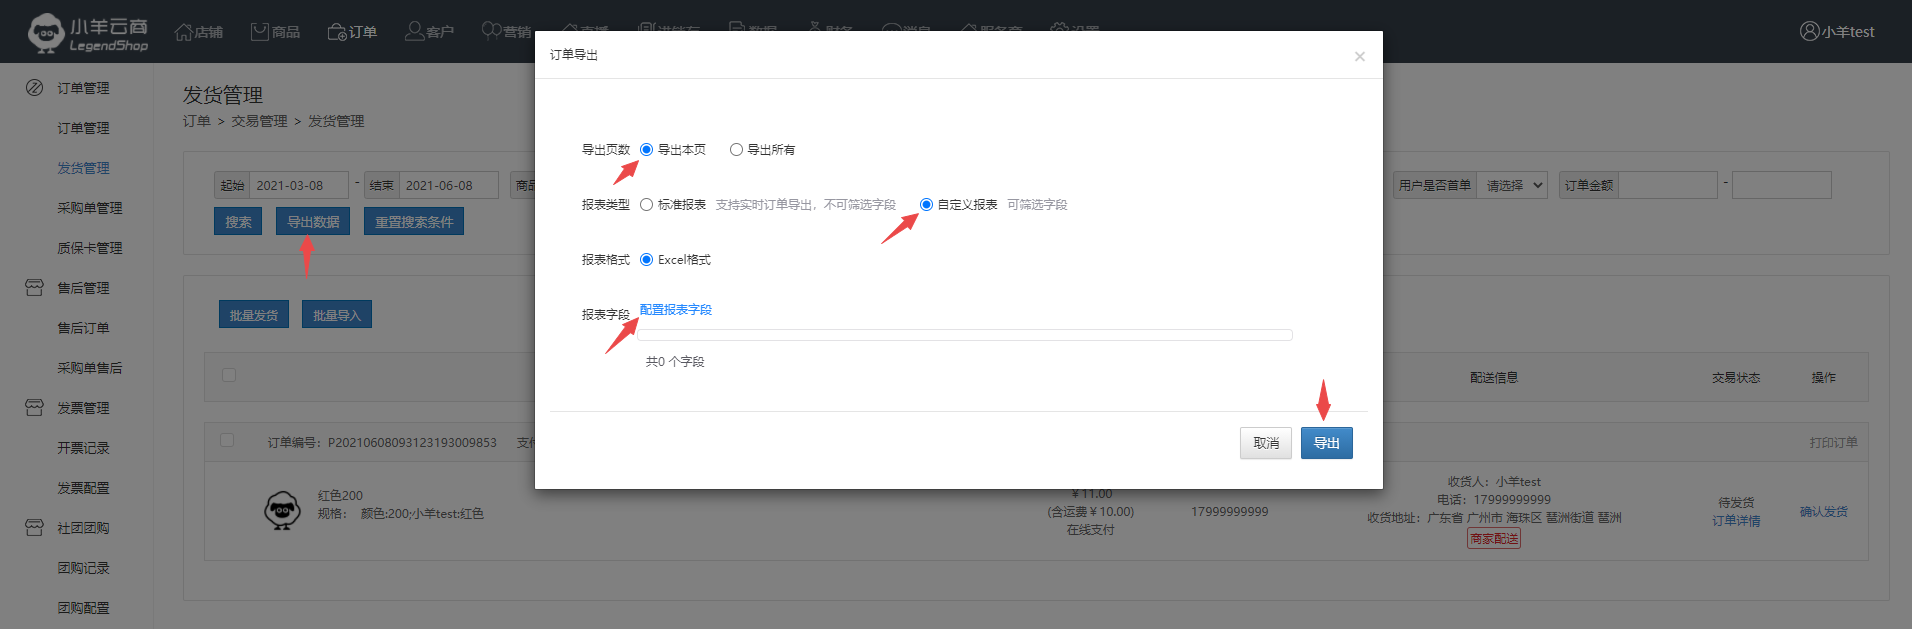Open the 店铺 store icon menu

pyautogui.click(x=184, y=32)
